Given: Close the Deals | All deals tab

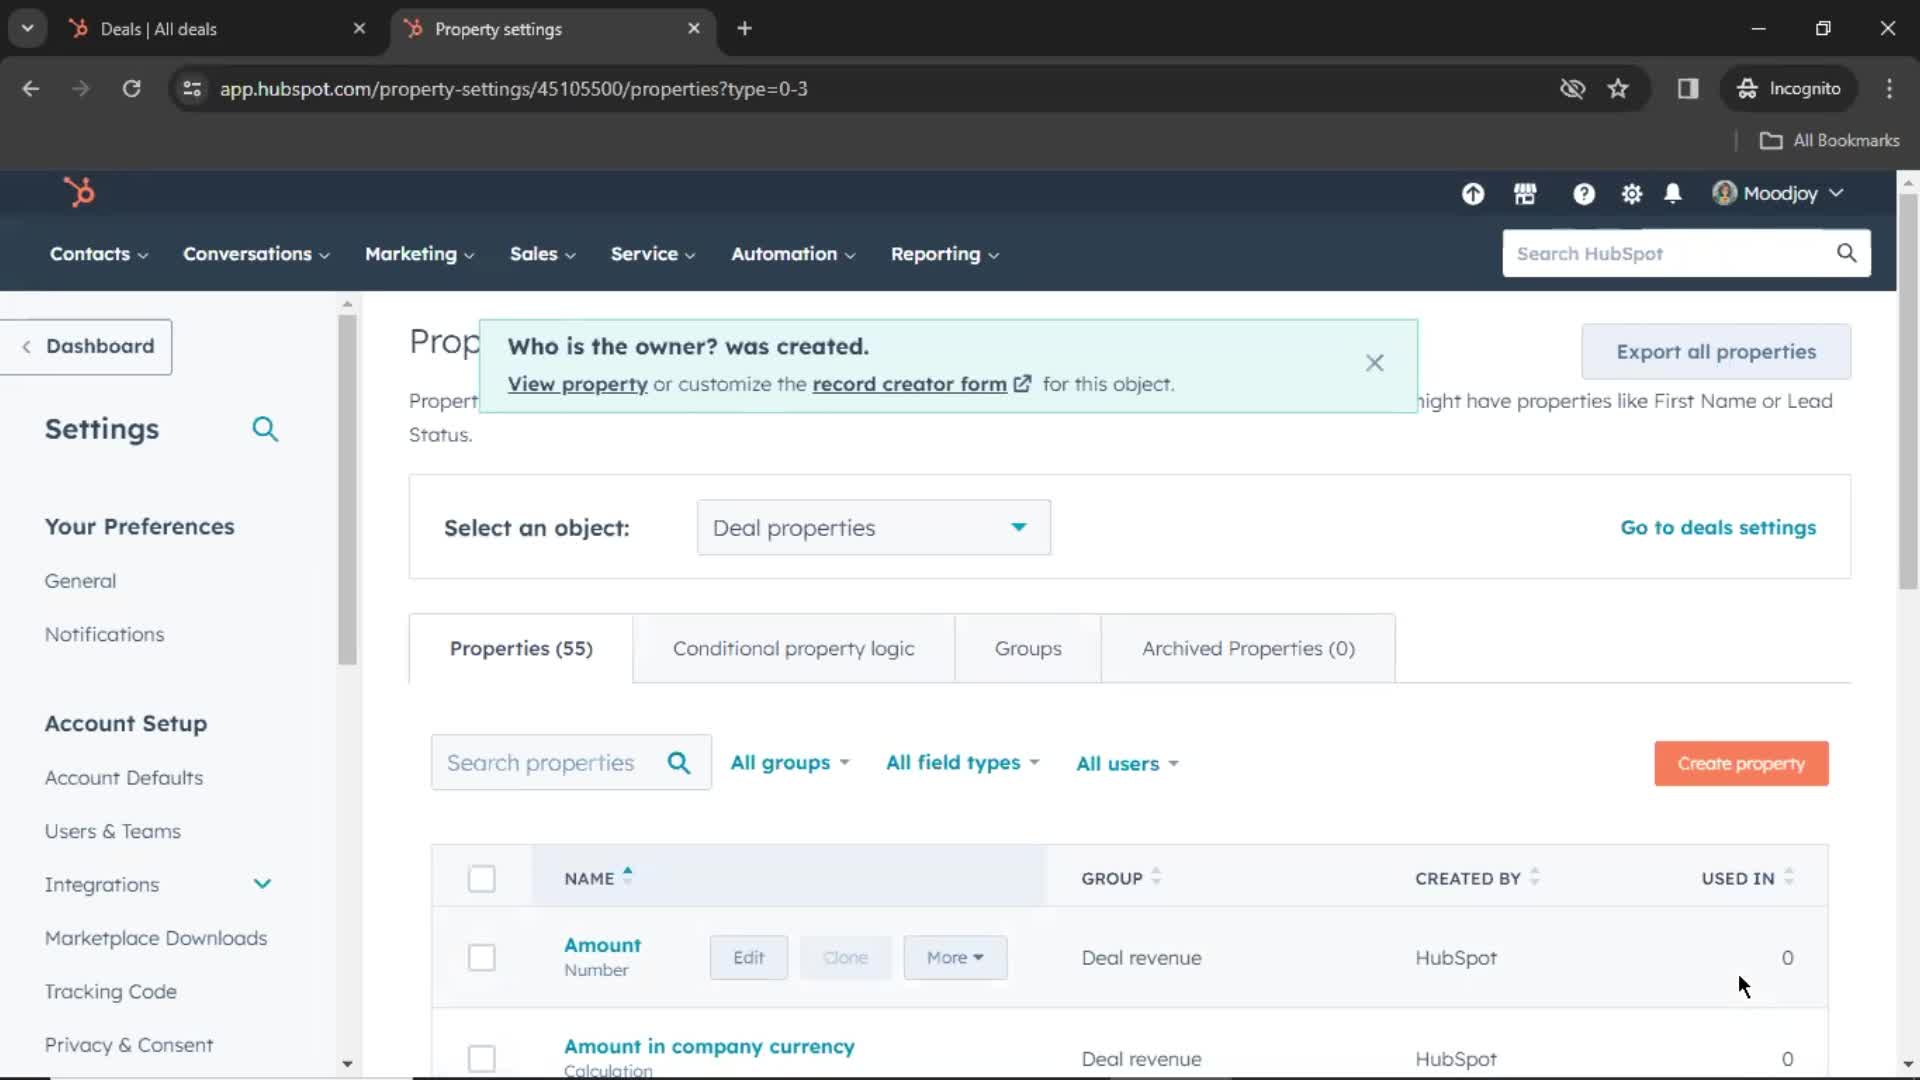Looking at the screenshot, I should click(x=359, y=28).
